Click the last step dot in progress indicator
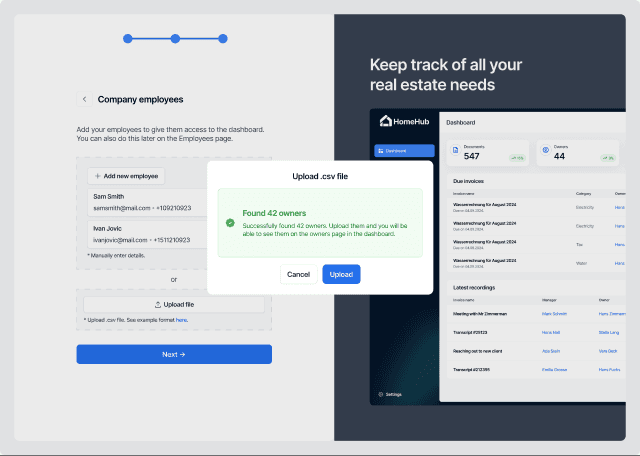Image resolution: width=640 pixels, height=456 pixels. [x=222, y=39]
